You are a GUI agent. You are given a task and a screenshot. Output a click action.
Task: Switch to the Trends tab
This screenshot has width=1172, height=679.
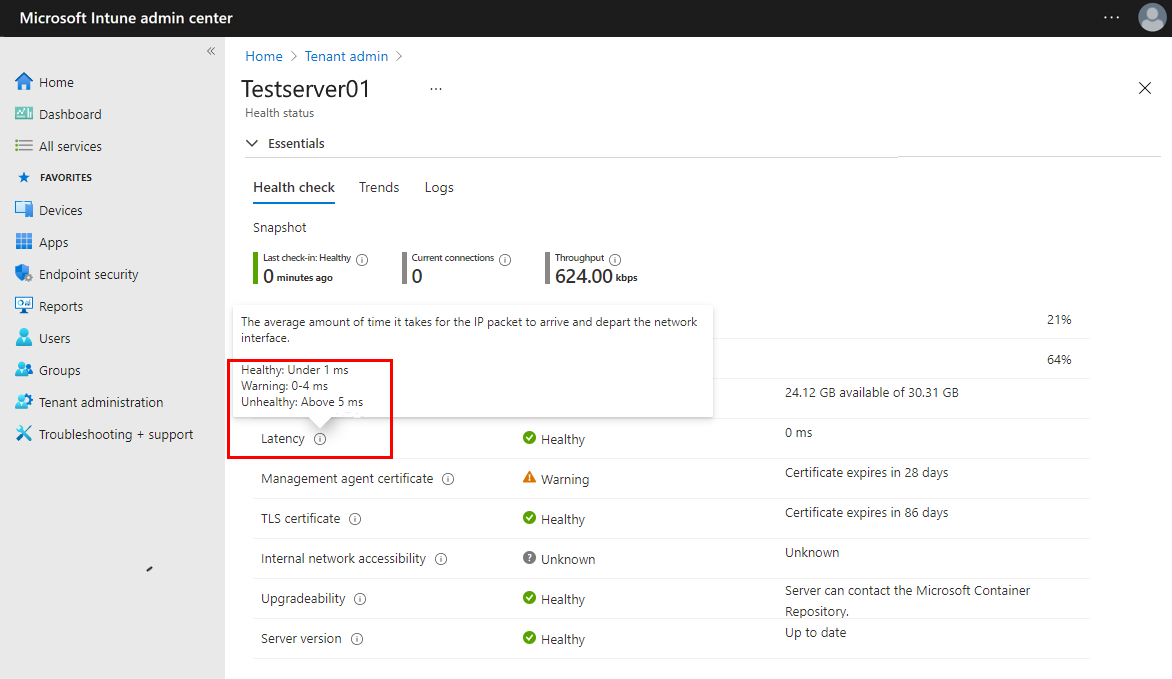(379, 187)
